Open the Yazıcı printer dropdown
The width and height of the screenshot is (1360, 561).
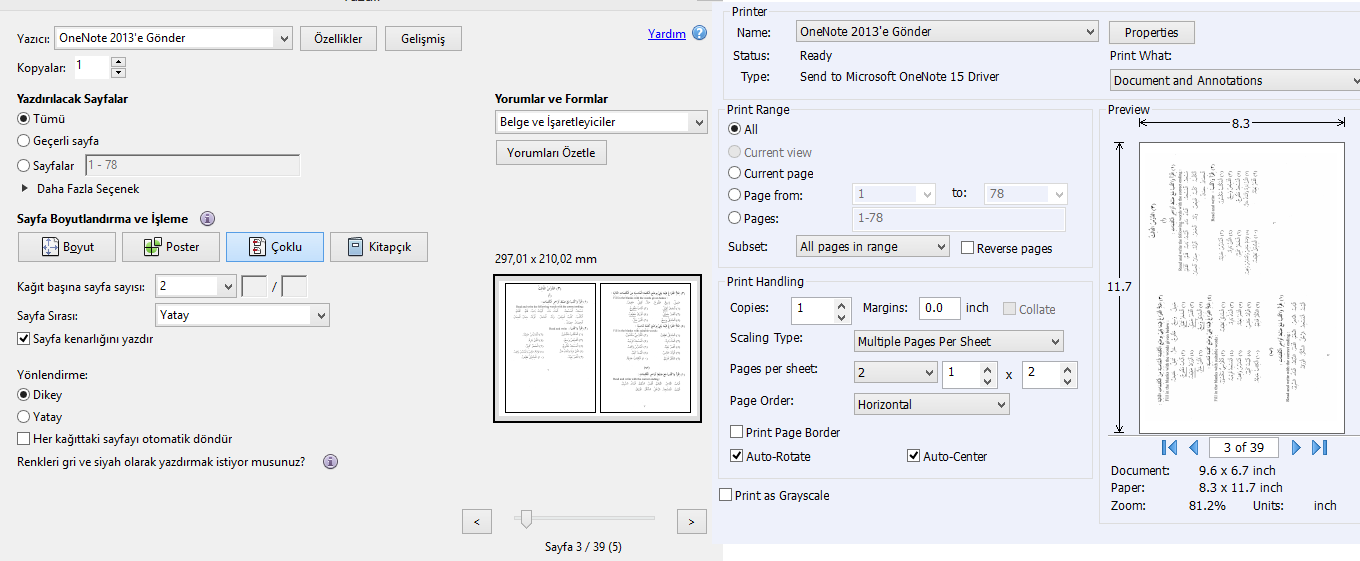(173, 38)
